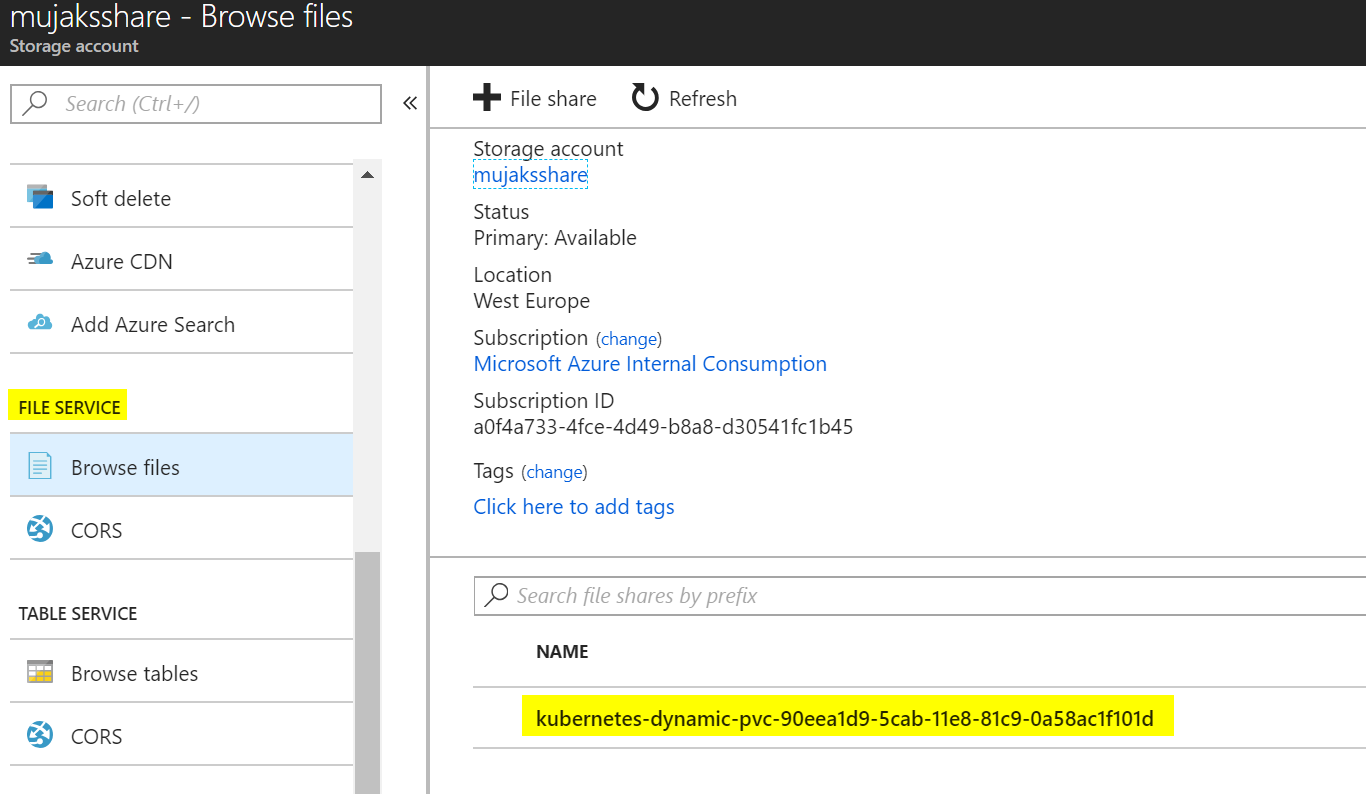Image resolution: width=1366 pixels, height=794 pixels.
Task: Open the Soft delete menu item
Action: point(181,198)
